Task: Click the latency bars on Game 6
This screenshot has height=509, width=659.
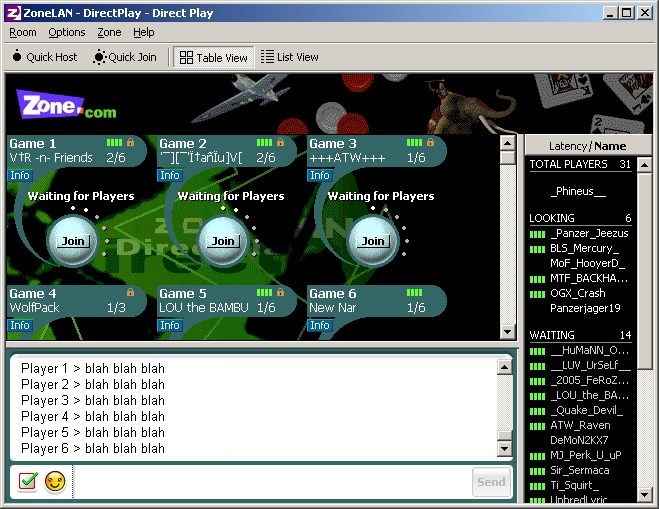Action: [414, 293]
